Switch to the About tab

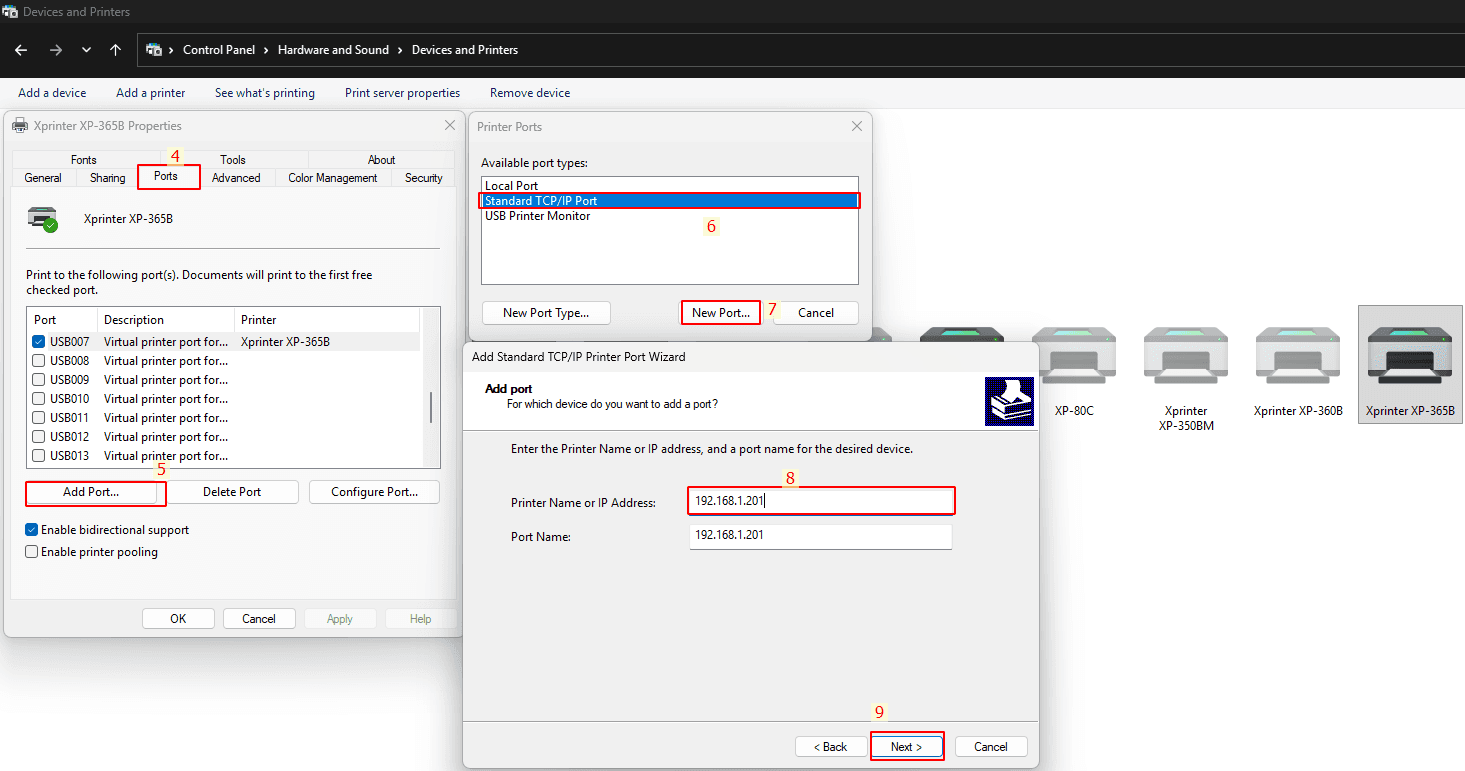(x=381, y=160)
